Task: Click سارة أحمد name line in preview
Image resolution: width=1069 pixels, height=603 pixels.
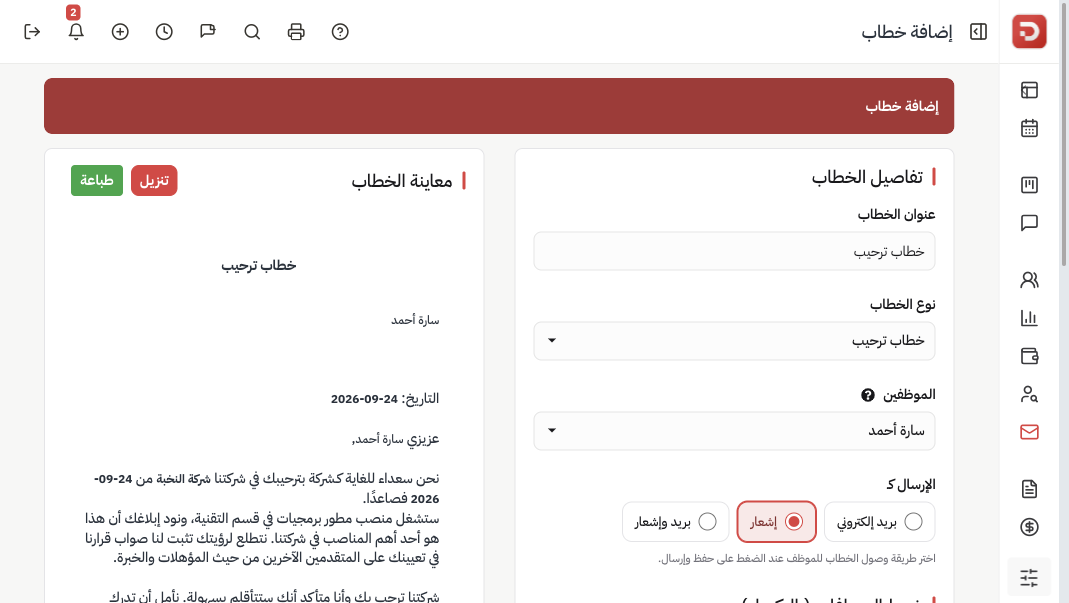Action: [x=415, y=320]
